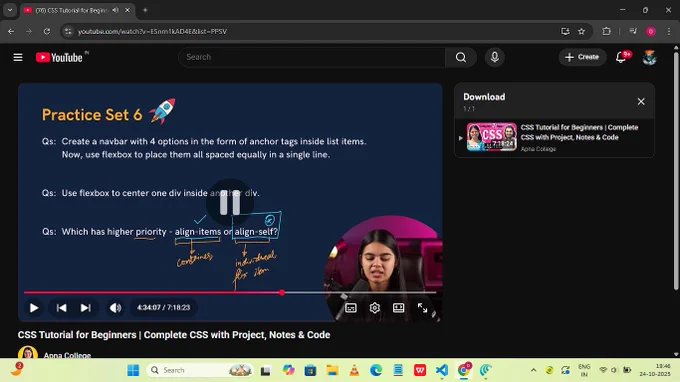
Task: Open the Apna College channel avatar below the video
Action: (28, 353)
